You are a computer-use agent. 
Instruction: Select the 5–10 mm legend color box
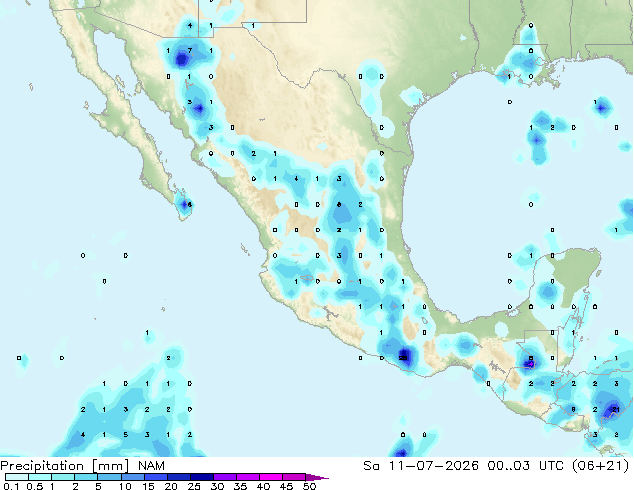pos(109,477)
